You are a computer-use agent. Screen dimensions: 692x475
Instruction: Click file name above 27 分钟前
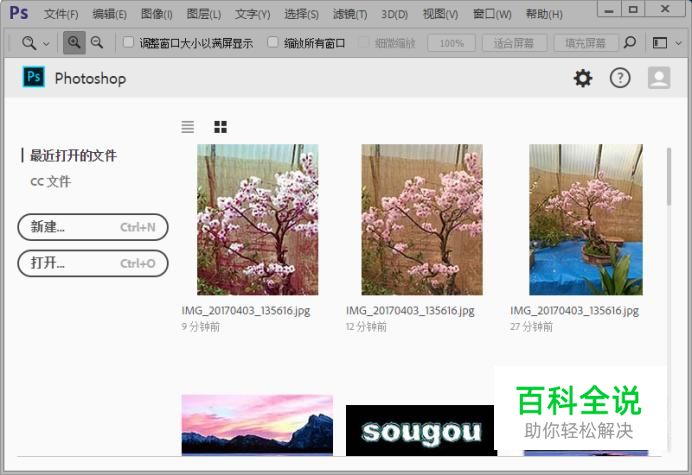(x=574, y=311)
